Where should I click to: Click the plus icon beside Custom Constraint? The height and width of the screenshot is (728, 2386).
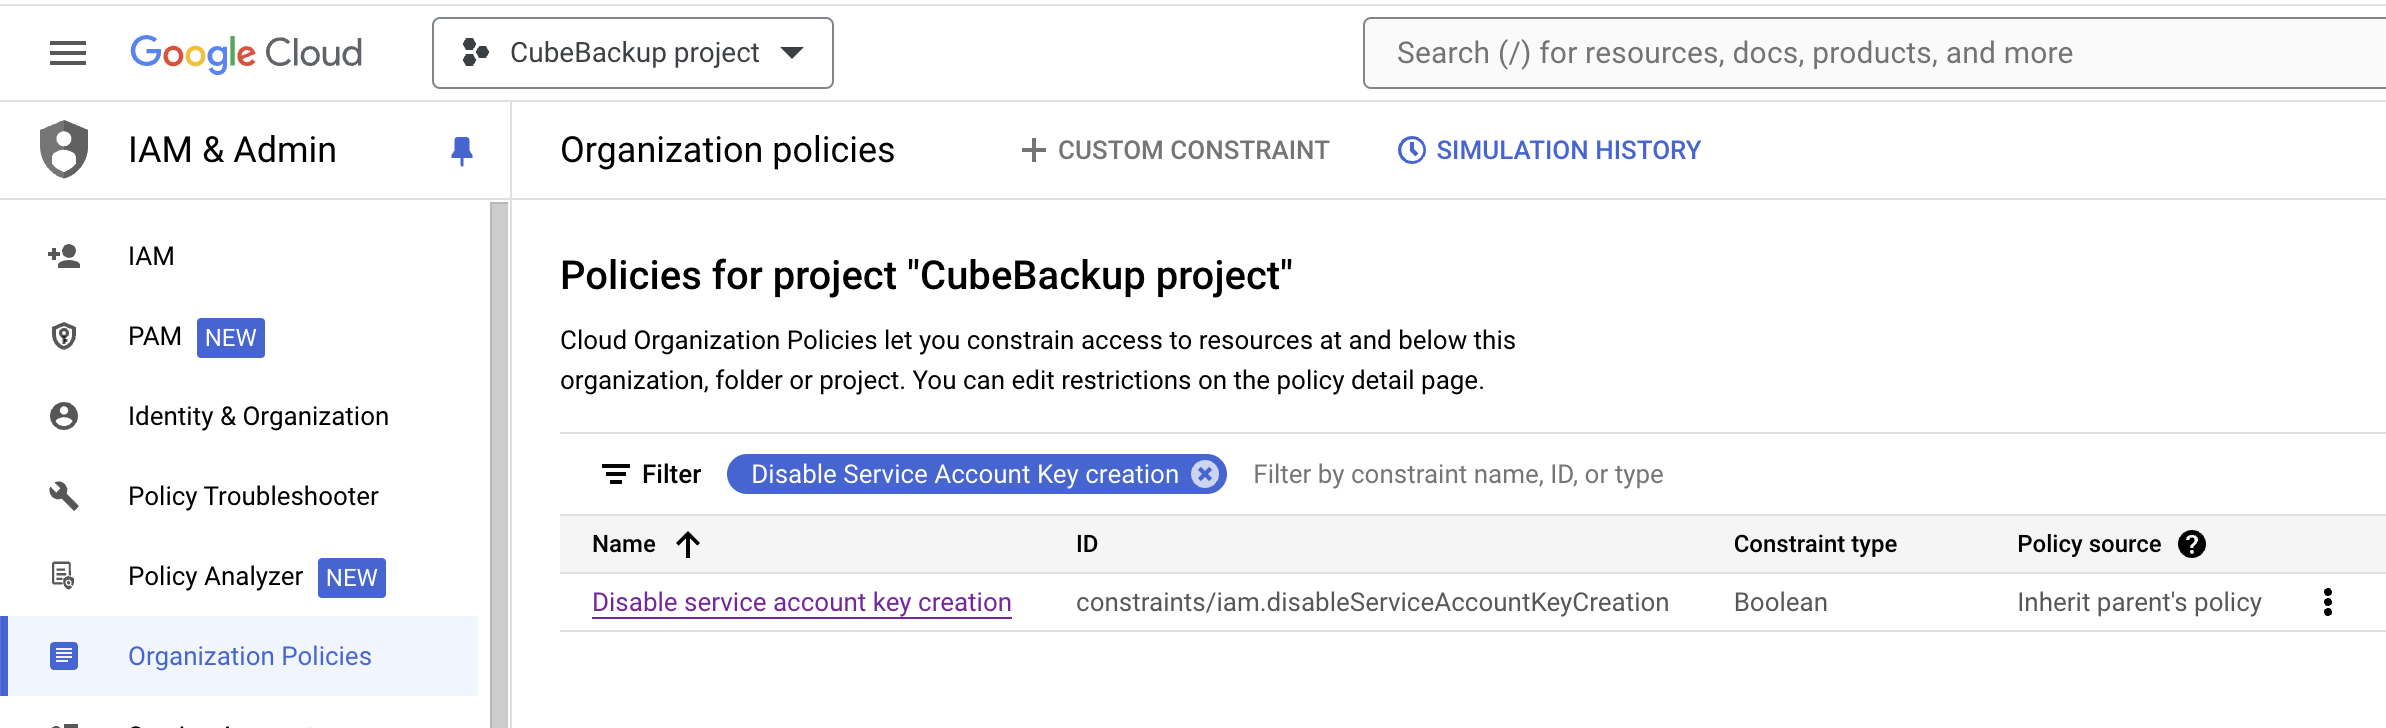pyautogui.click(x=1033, y=150)
